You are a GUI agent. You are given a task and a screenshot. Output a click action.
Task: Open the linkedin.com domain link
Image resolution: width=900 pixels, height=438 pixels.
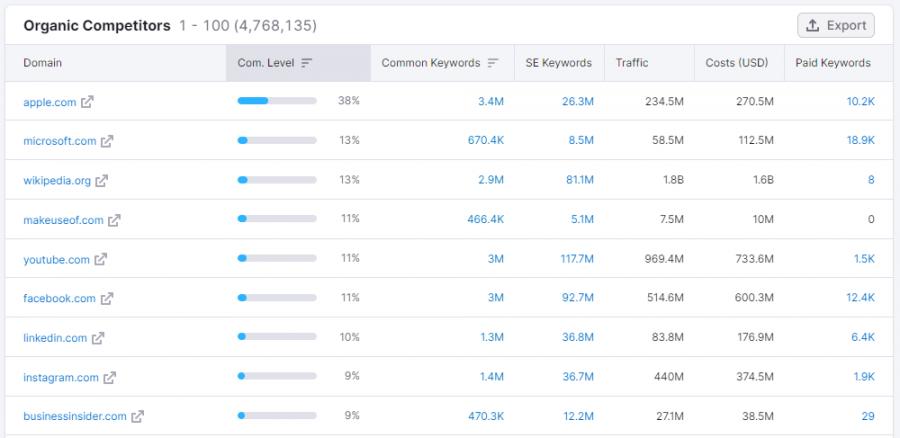tap(55, 338)
